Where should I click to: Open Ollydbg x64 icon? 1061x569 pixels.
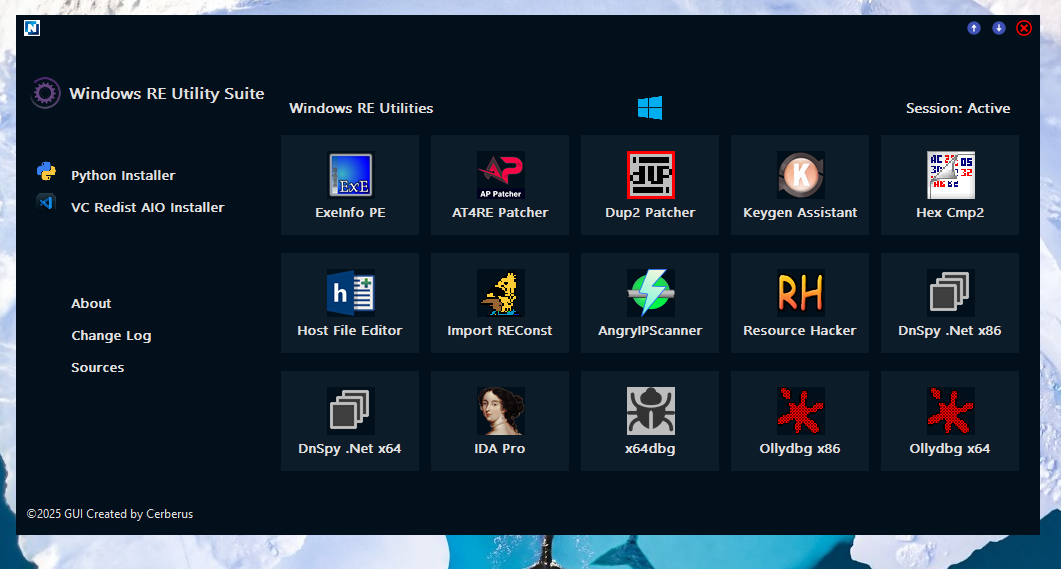tap(951, 411)
